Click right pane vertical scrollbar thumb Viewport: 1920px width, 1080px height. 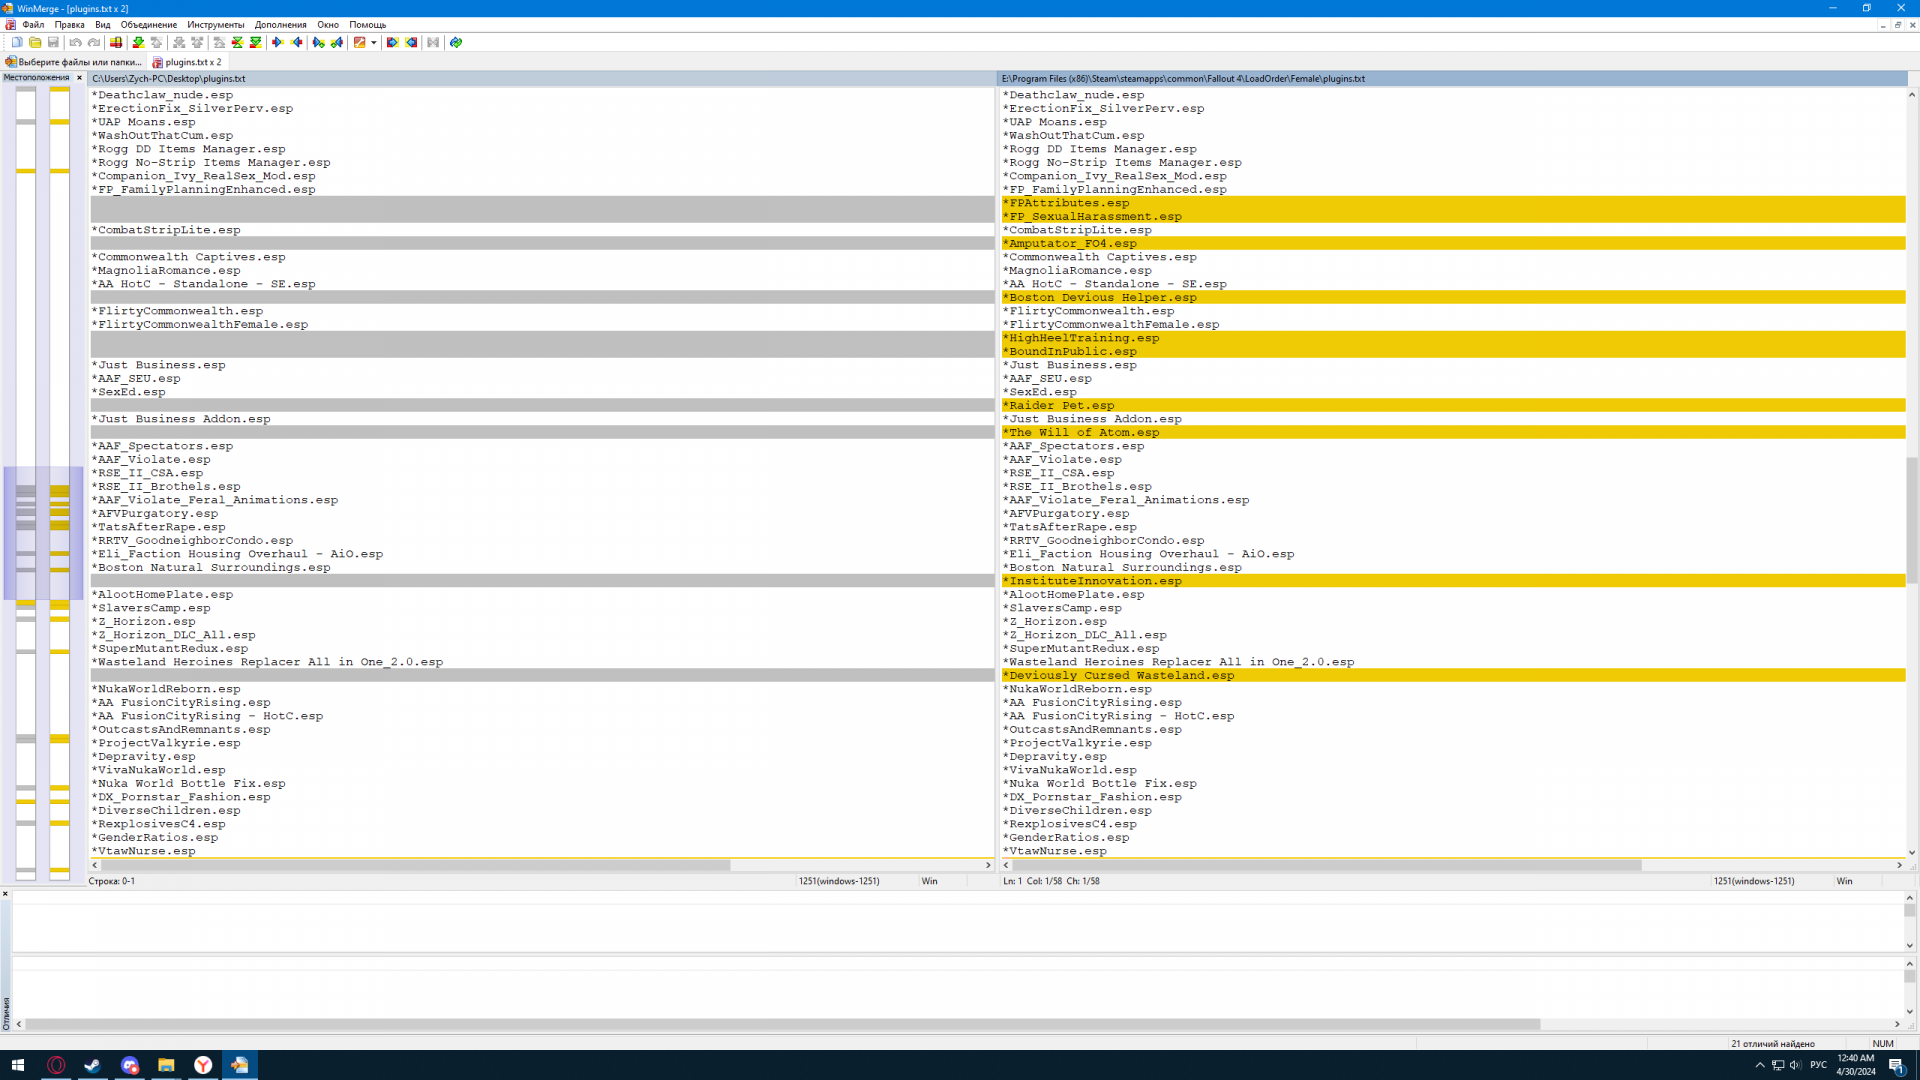click(1911, 520)
